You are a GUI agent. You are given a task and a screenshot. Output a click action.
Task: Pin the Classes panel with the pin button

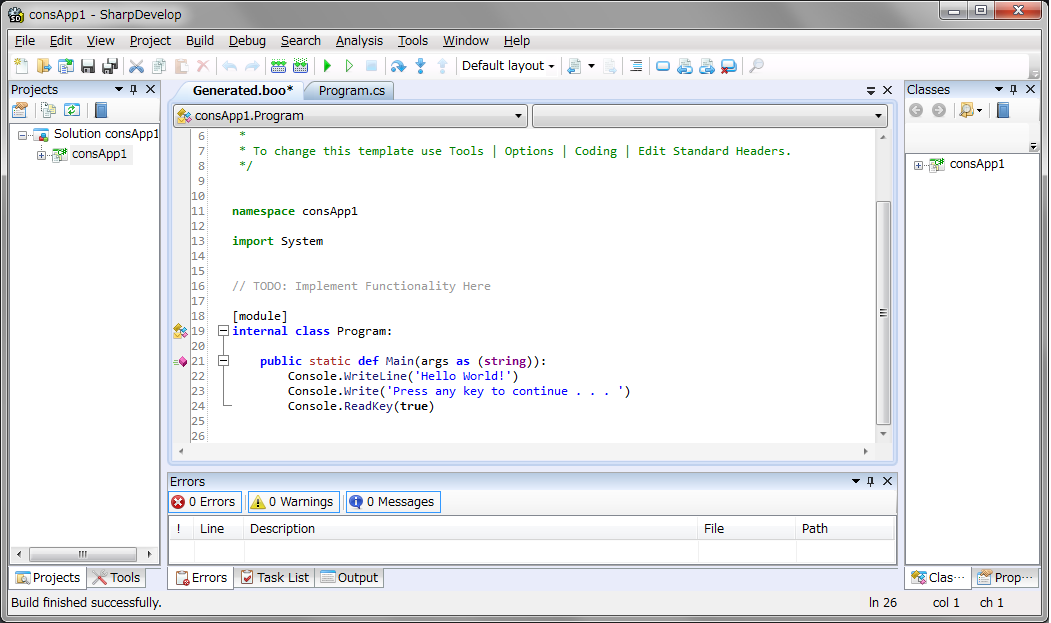[1013, 89]
